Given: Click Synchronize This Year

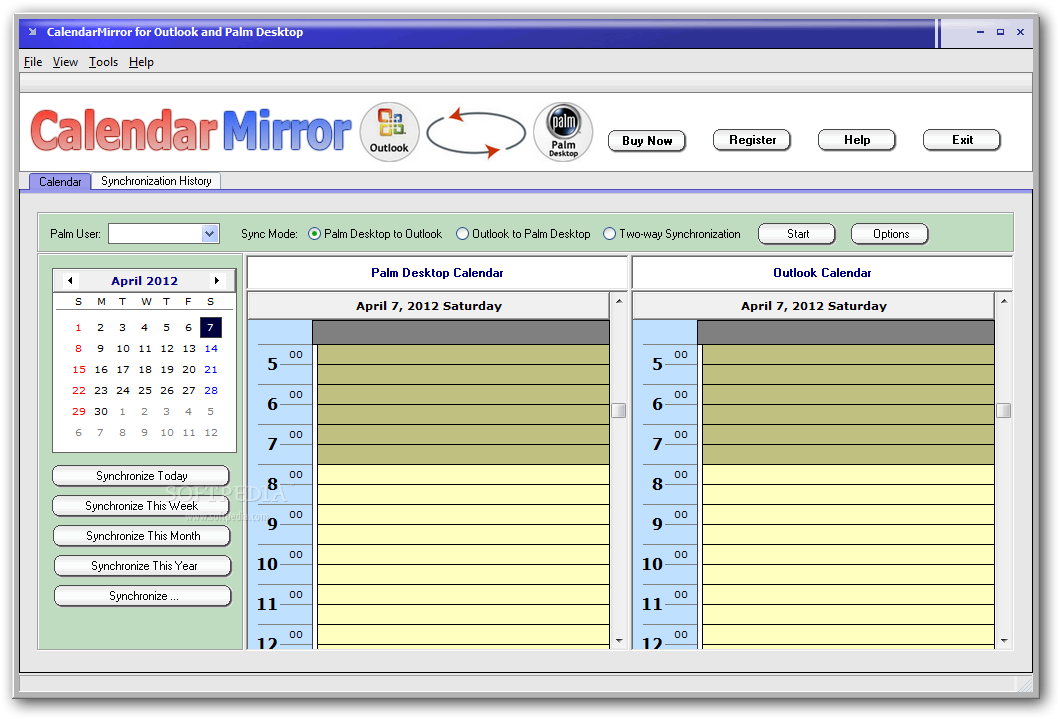Looking at the screenshot, I should pos(143,566).
